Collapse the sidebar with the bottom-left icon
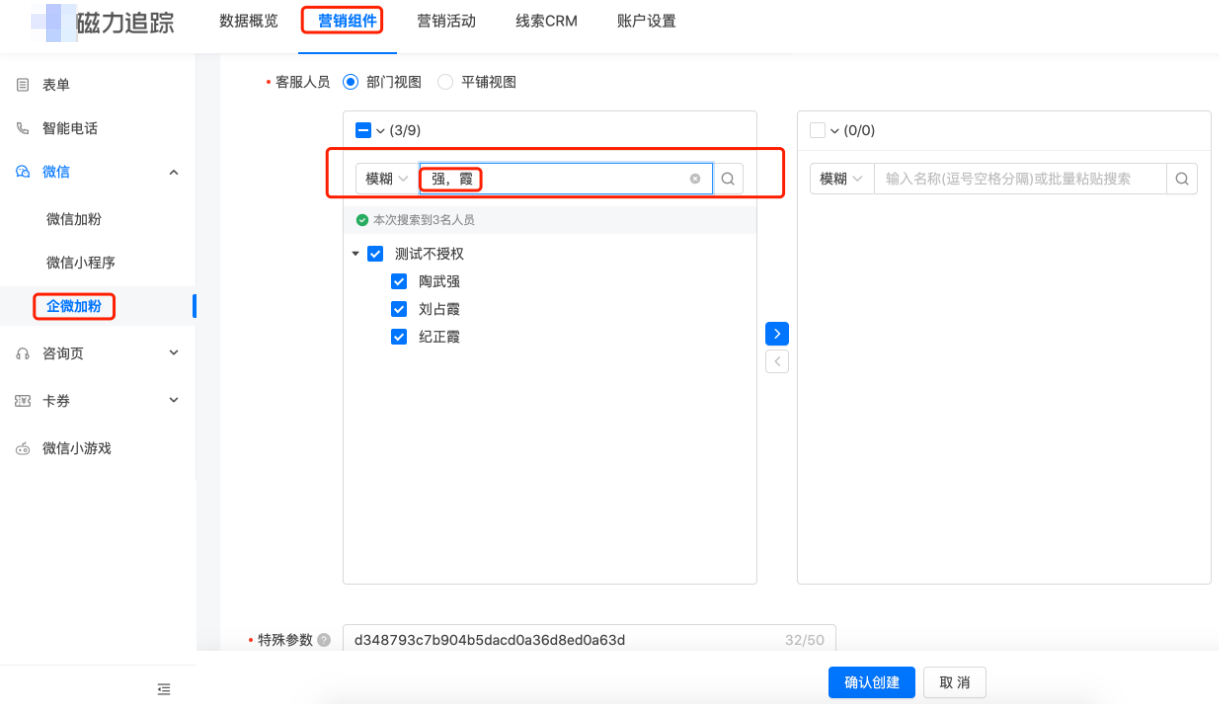Viewport: 1219px width, 704px height. point(164,689)
